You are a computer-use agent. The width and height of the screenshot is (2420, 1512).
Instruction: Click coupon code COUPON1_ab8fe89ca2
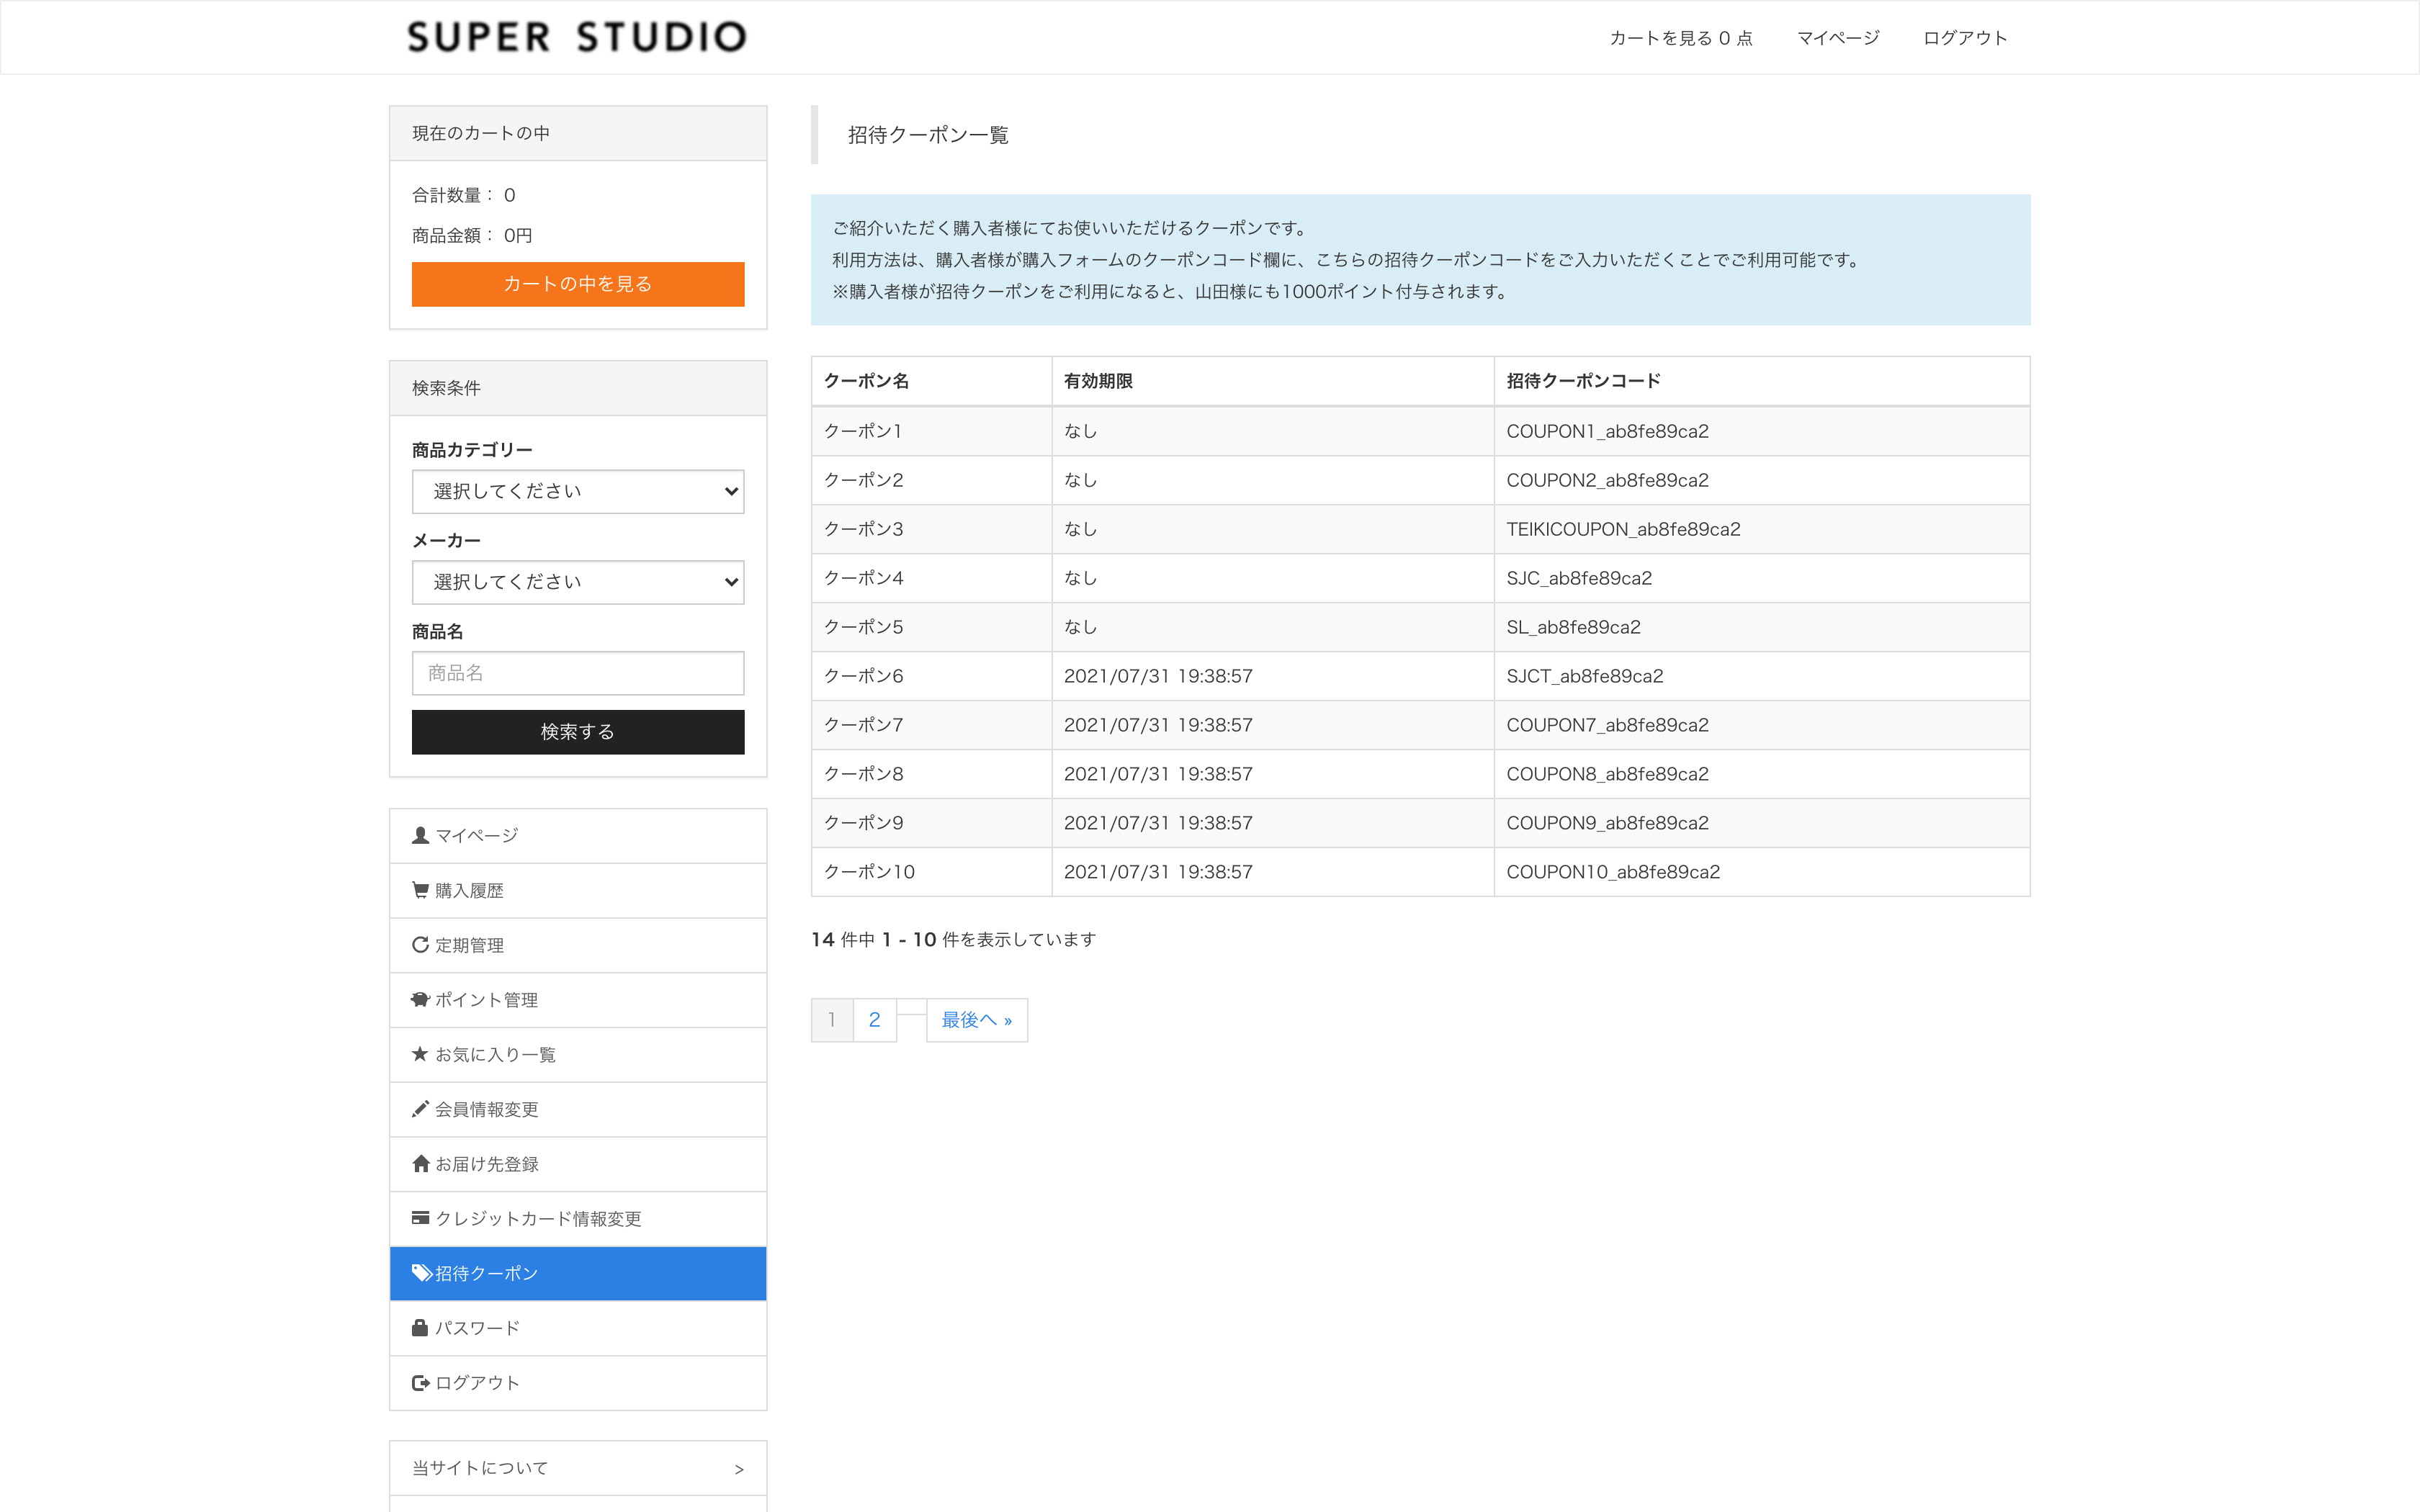tap(1607, 431)
